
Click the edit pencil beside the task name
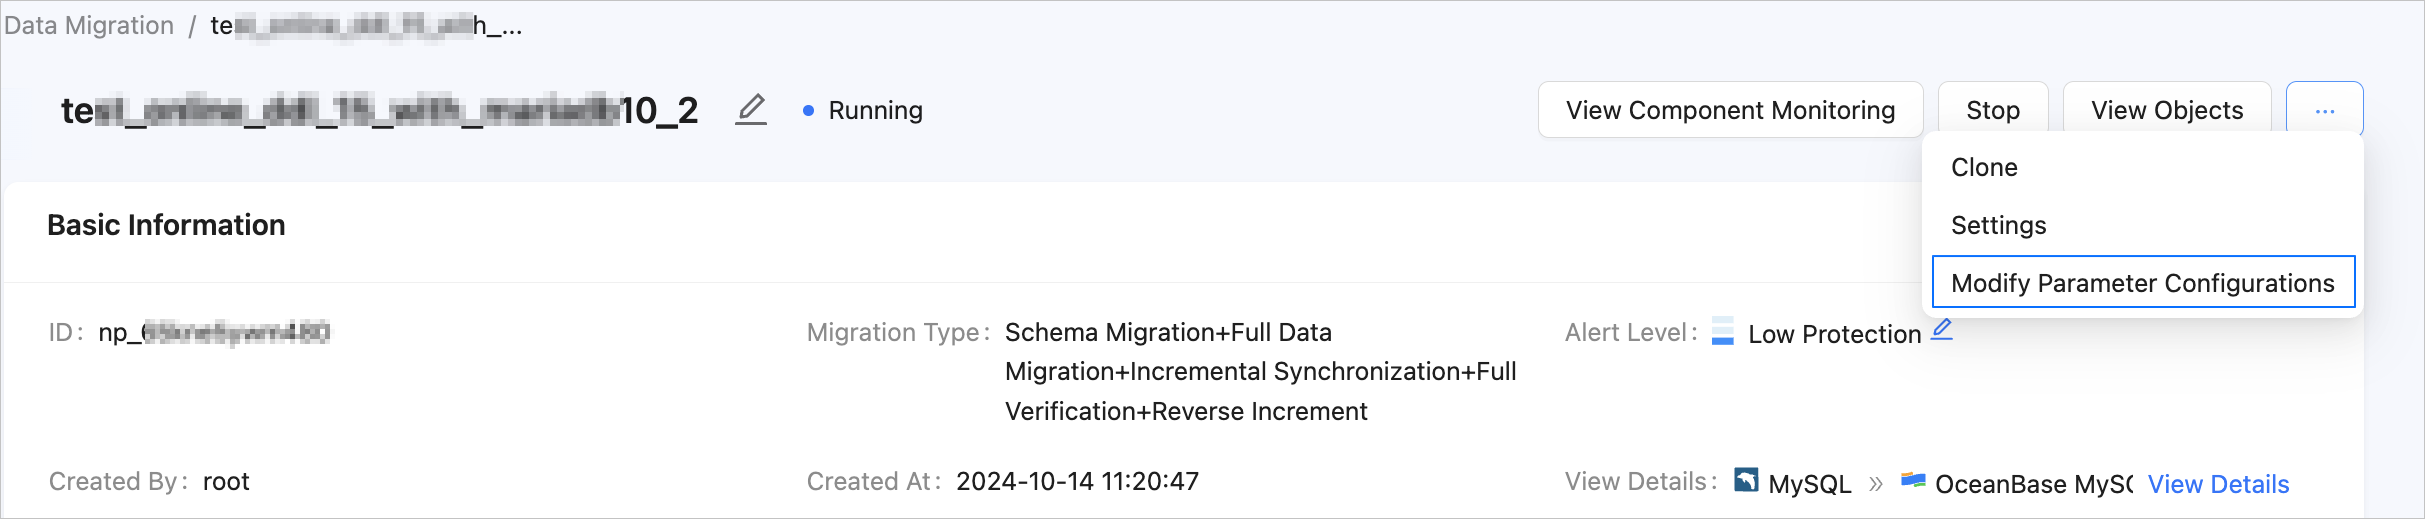pos(751,109)
